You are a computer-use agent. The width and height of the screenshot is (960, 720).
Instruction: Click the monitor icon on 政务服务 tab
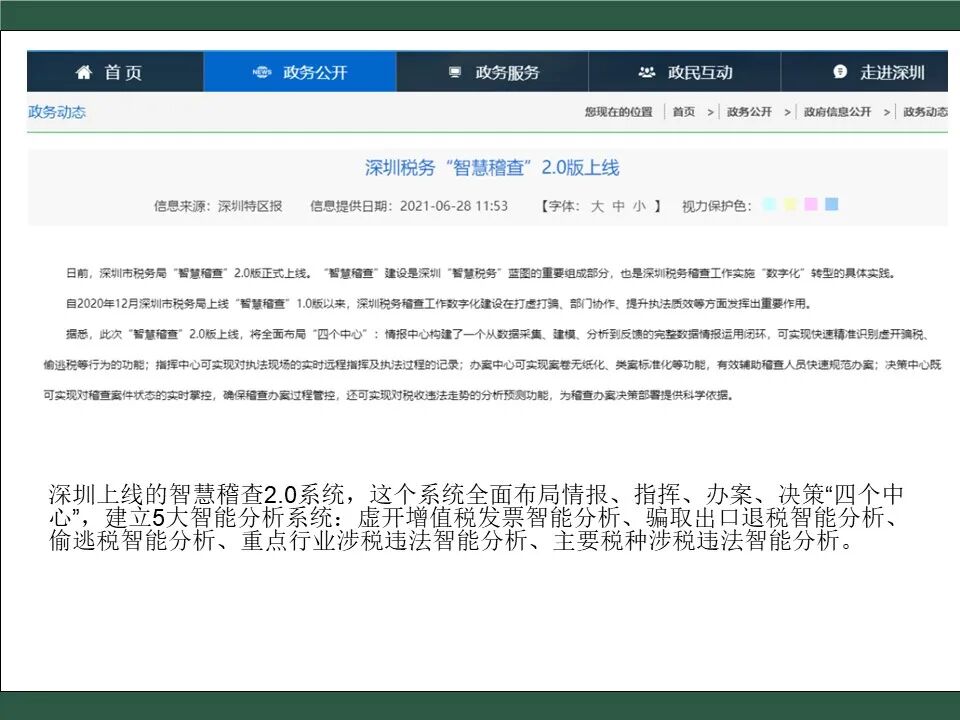click(x=454, y=71)
